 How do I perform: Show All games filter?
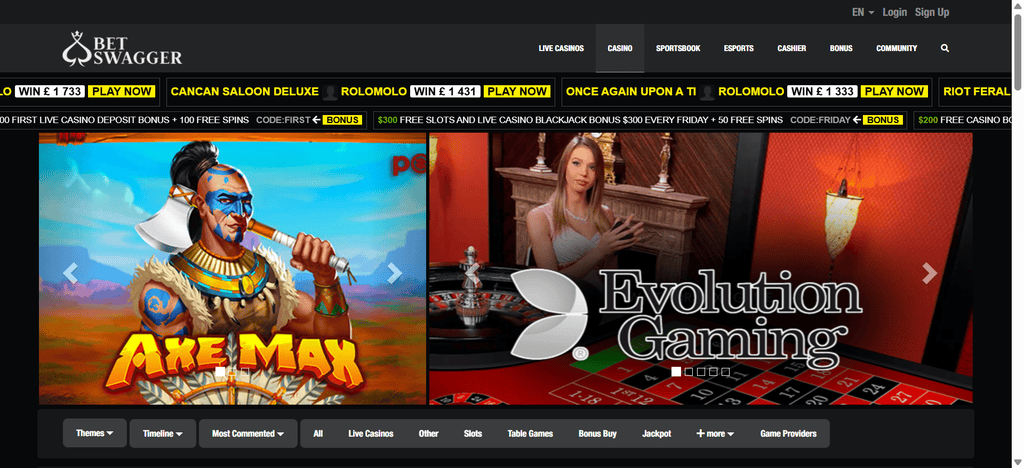(318, 433)
